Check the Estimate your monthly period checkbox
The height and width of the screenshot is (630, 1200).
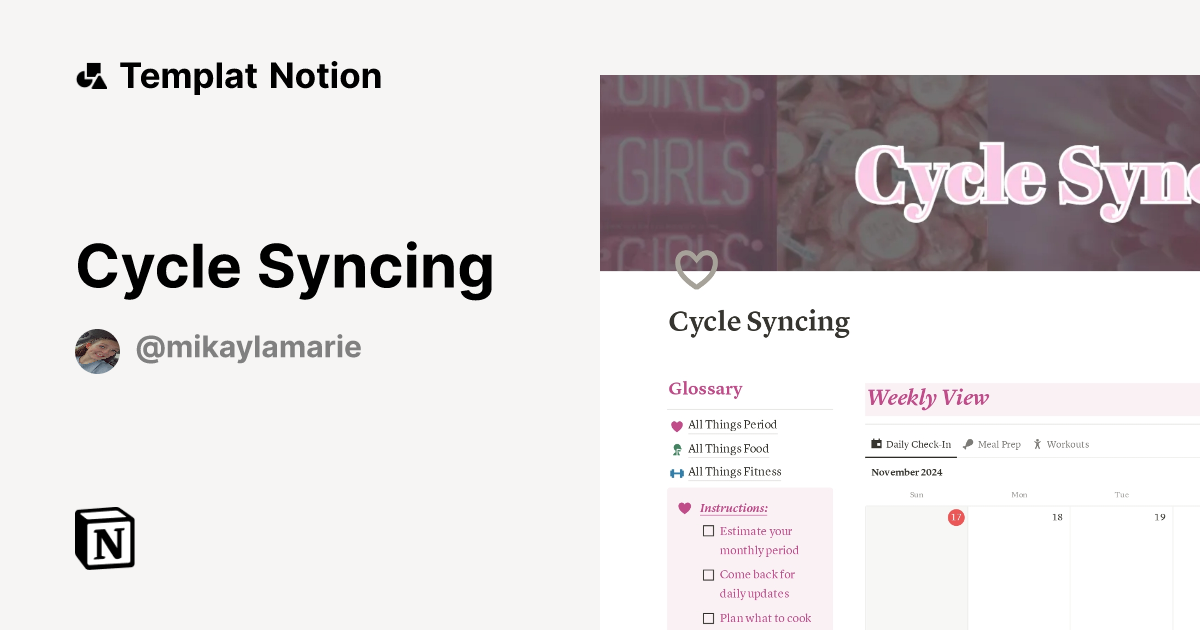tap(709, 530)
